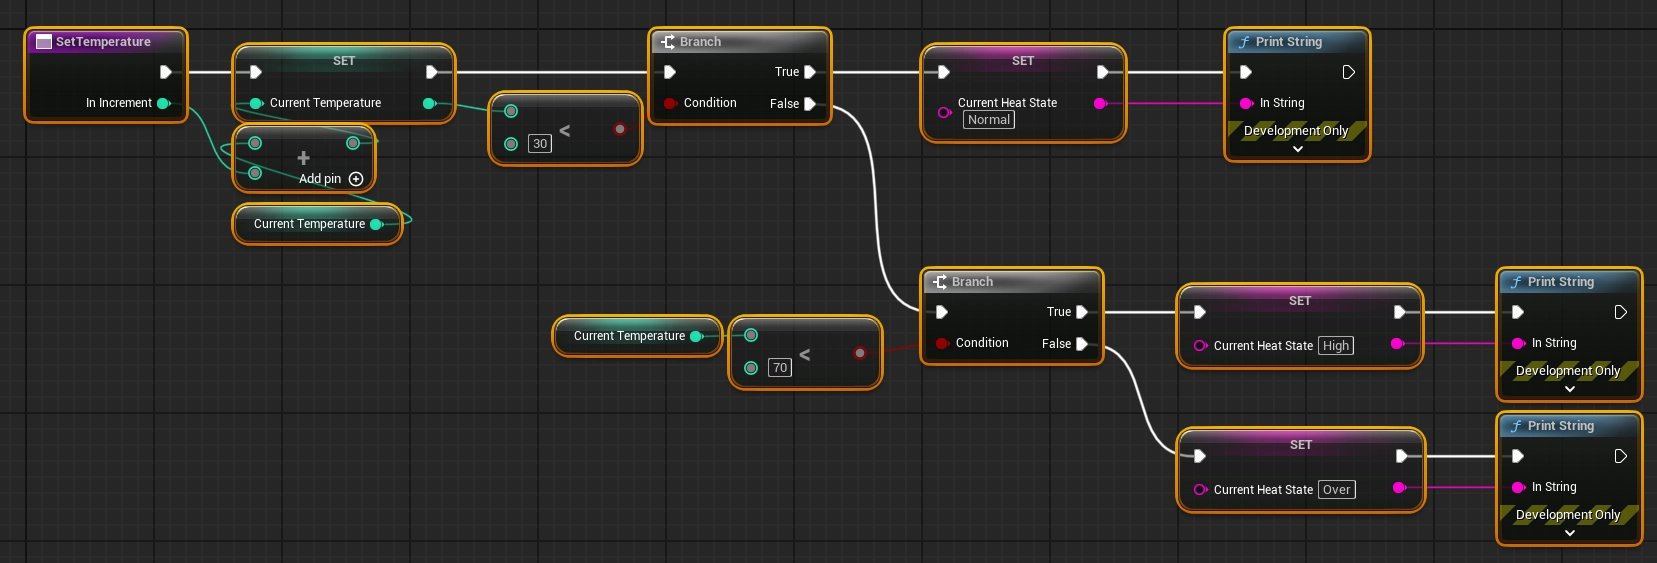Screen dimensions: 1657x563
Task: Click output pin of Current Temperature getter below Add node
Action: (x=376, y=224)
